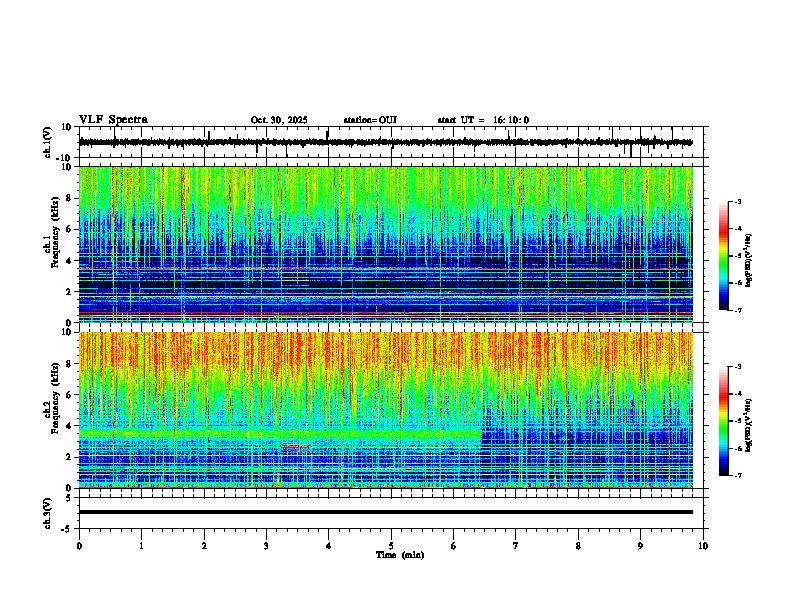The width and height of the screenshot is (792, 612).
Task: Click the ch.1 spectrogram color scale bar
Action: point(724,256)
